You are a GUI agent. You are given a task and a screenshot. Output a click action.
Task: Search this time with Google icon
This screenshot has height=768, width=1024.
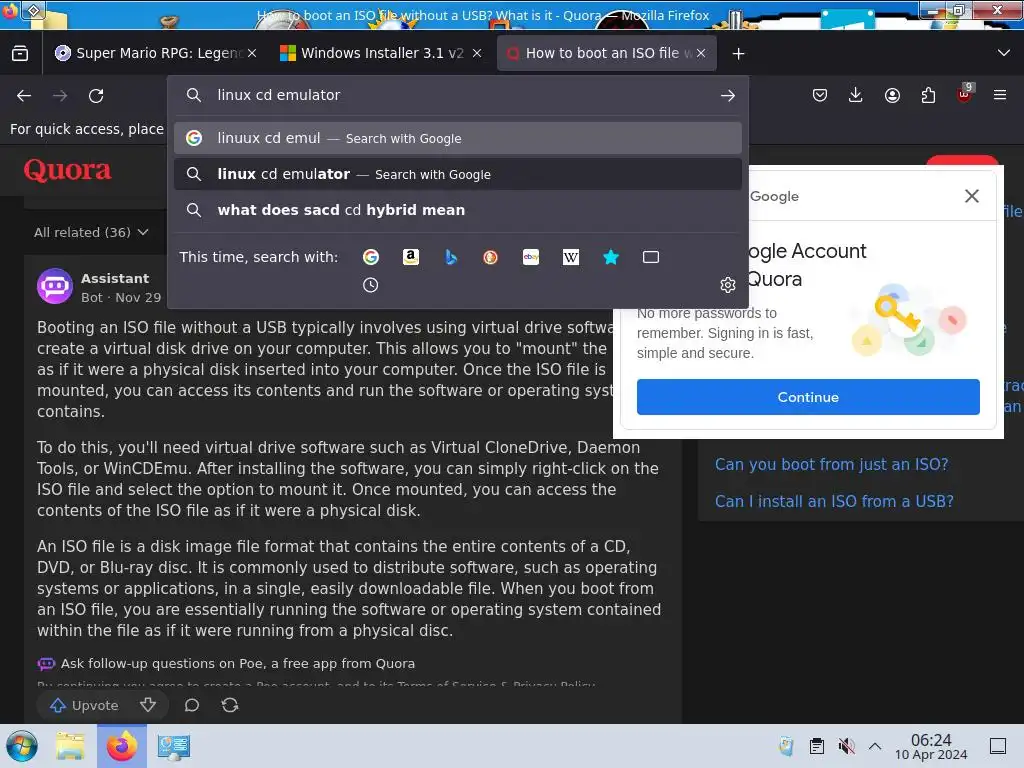(x=371, y=257)
